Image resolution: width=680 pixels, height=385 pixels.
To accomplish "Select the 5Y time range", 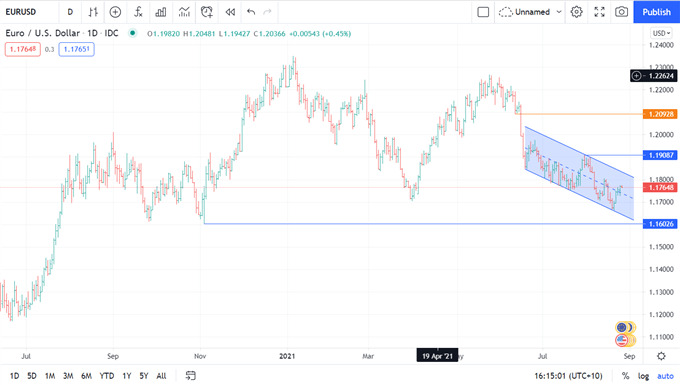I will (x=144, y=376).
